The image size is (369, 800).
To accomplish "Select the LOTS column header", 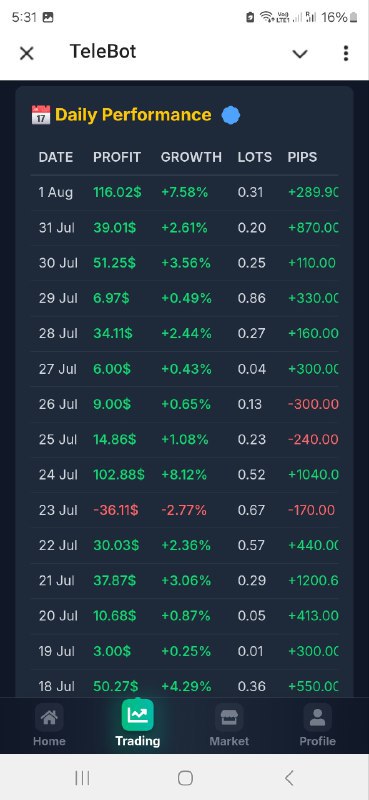I will point(255,157).
